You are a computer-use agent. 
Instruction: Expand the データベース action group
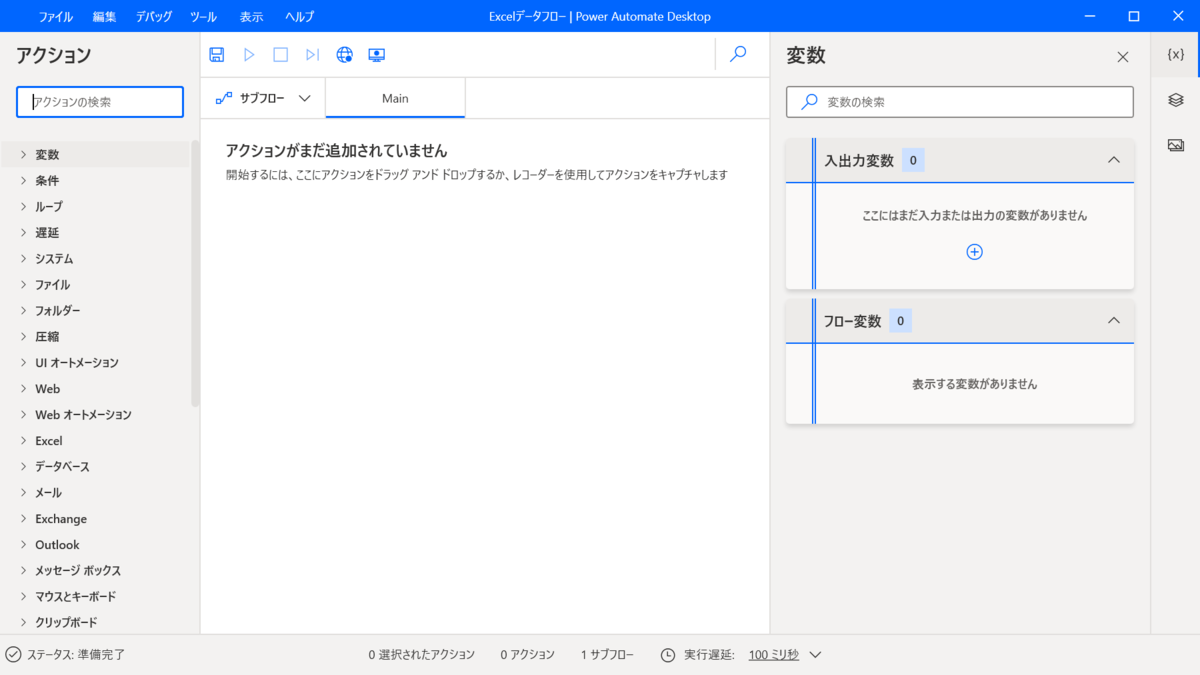[x=24, y=467]
